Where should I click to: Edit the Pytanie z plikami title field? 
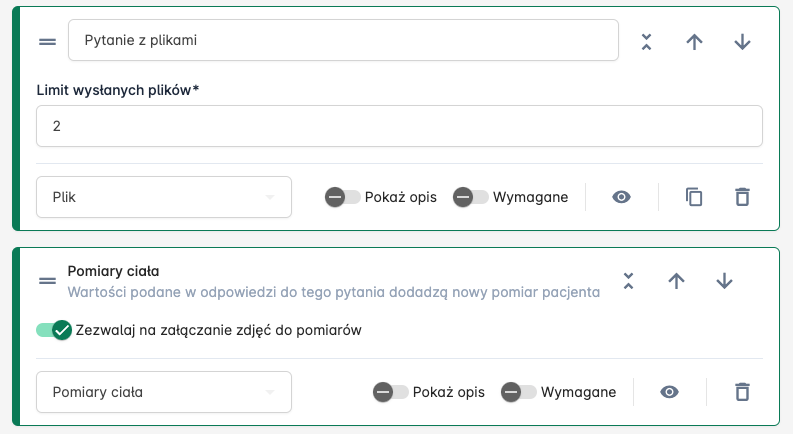343,41
